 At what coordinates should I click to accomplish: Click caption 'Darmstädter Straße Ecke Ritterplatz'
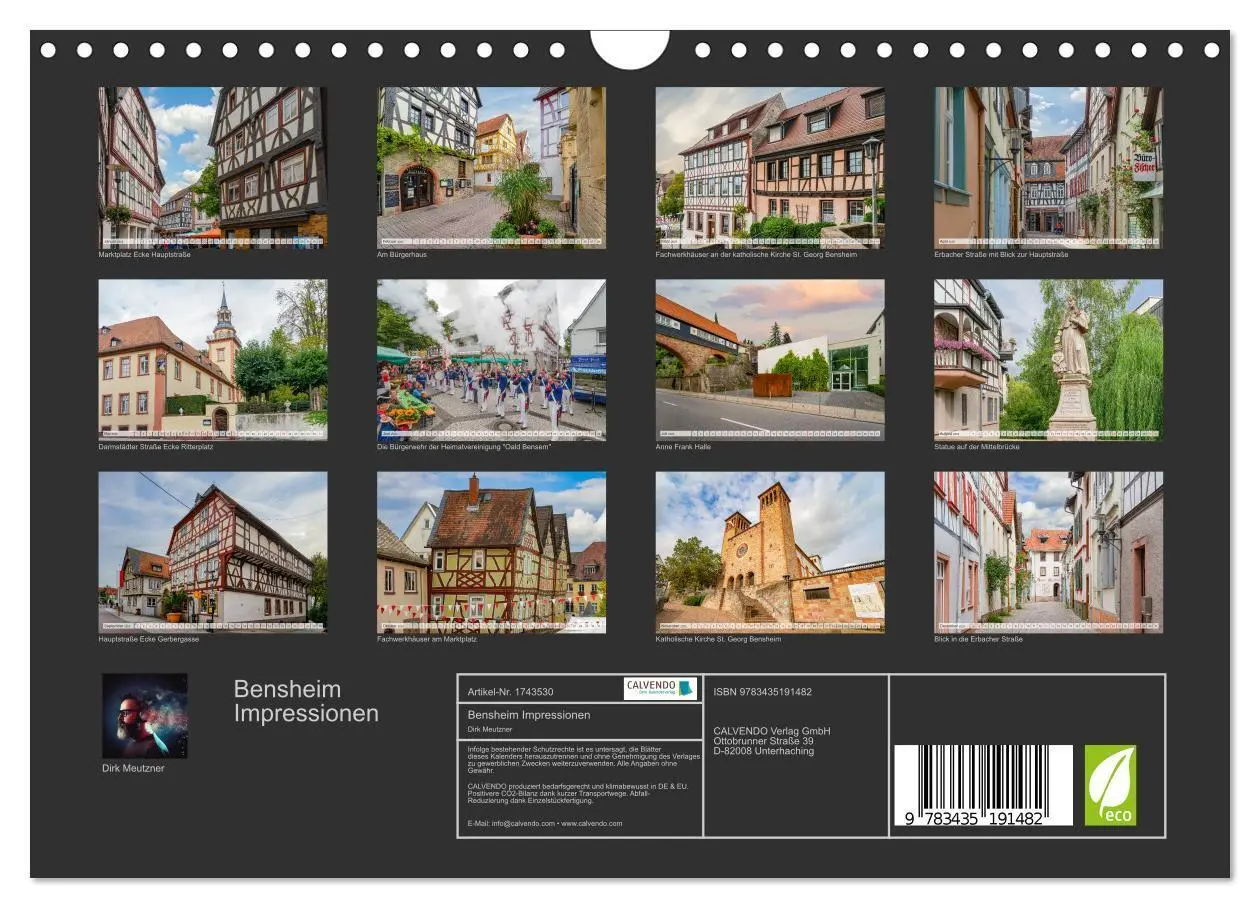pyautogui.click(x=156, y=447)
